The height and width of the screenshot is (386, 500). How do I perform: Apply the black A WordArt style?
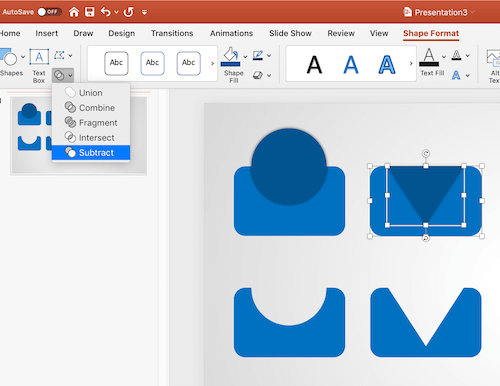point(314,65)
